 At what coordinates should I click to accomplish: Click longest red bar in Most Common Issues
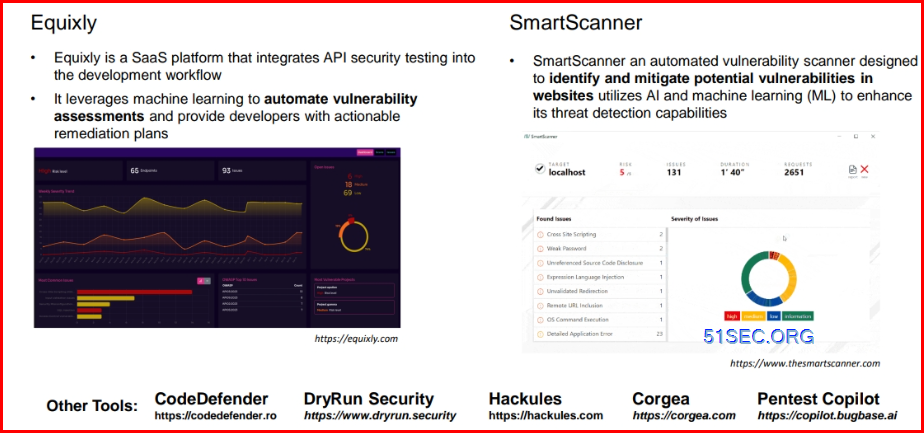point(134,292)
